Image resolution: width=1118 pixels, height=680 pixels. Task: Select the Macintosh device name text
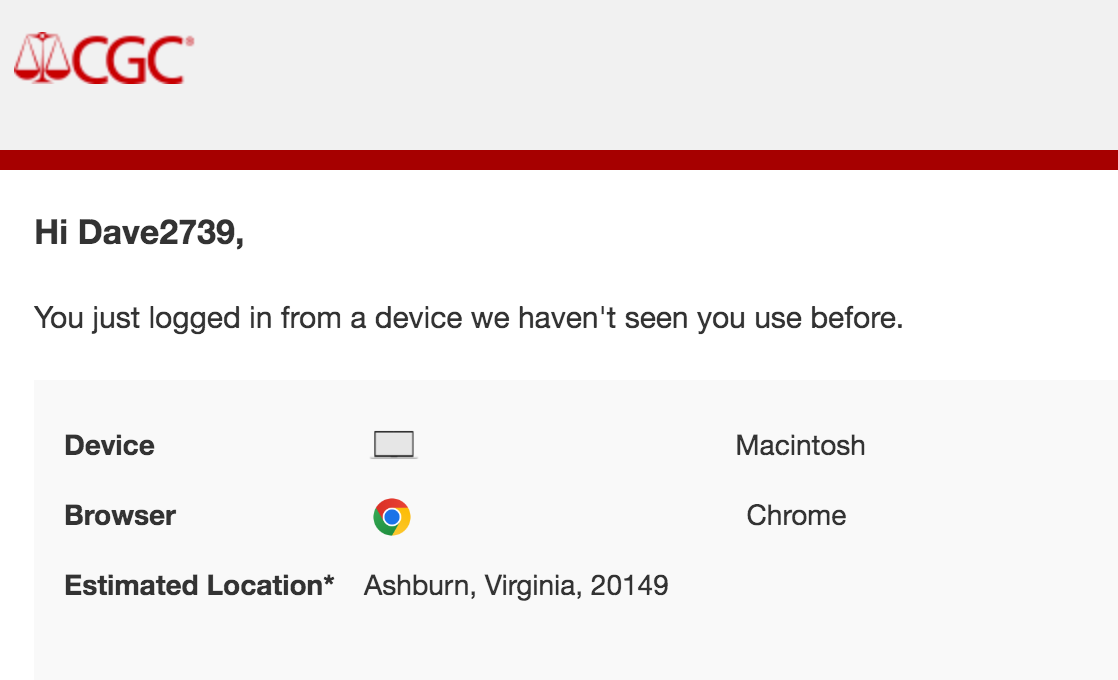point(800,445)
